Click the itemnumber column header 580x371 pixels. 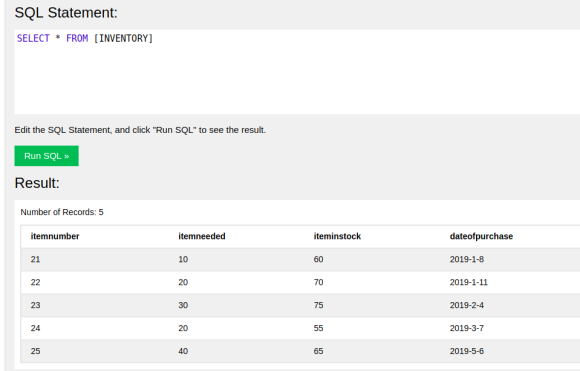click(x=55, y=236)
